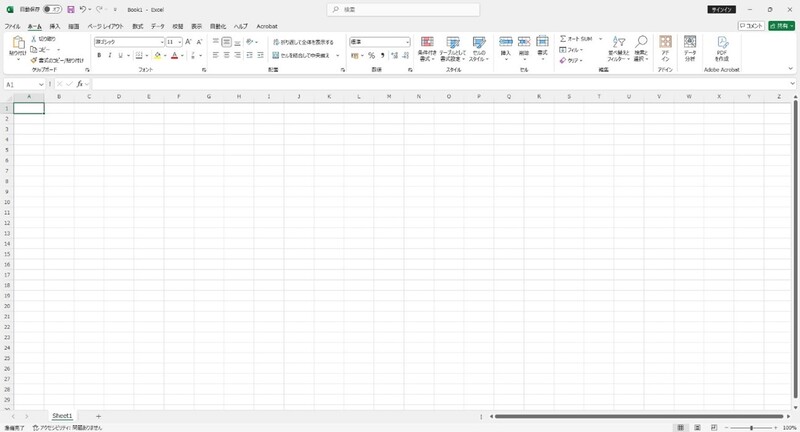Click the Sign in button
Viewport: 800px width, 432px height.
(721, 10)
